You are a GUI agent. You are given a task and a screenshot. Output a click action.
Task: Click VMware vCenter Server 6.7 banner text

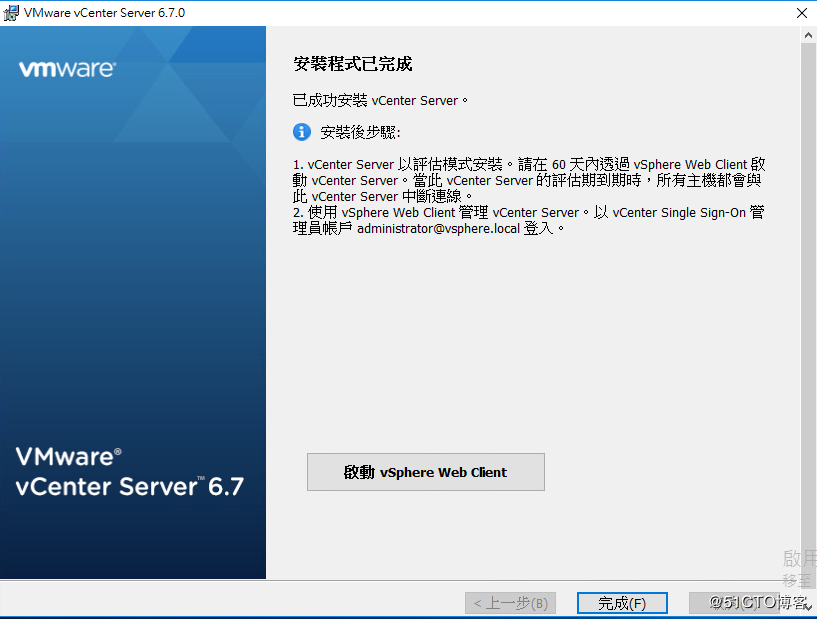130,472
